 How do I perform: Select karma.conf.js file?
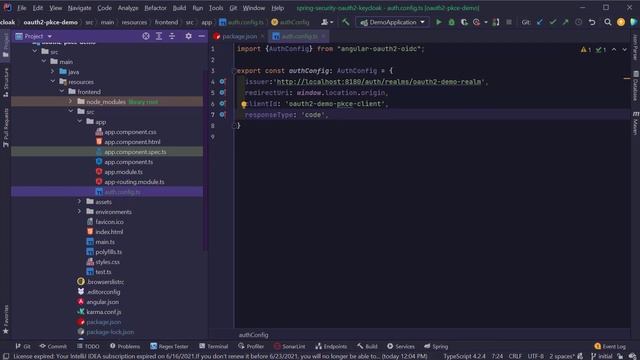pyautogui.click(x=104, y=311)
